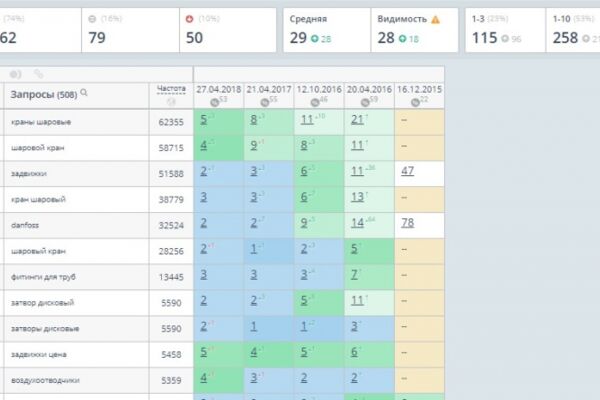The width and height of the screenshot is (600, 400).
Task: Open position 14 for 'danfoss' on 20.04.2016
Action: 357,222
